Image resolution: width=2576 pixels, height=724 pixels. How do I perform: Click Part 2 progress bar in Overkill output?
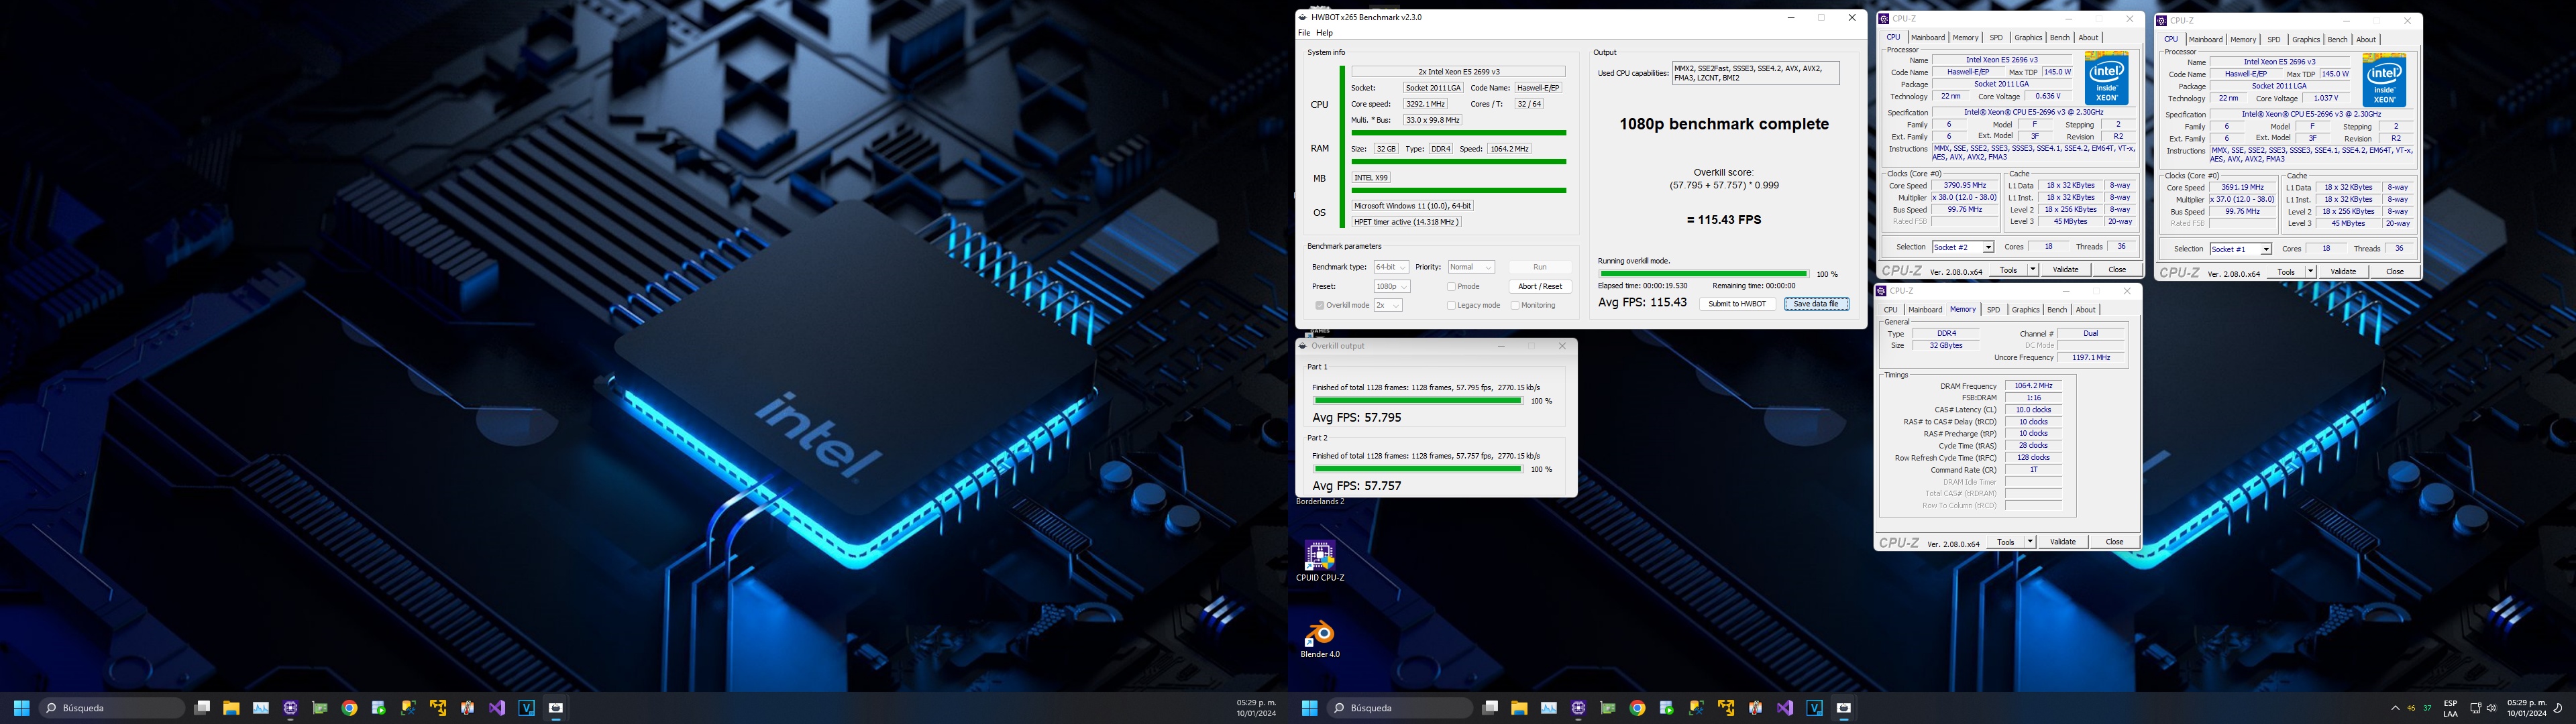tap(1417, 469)
